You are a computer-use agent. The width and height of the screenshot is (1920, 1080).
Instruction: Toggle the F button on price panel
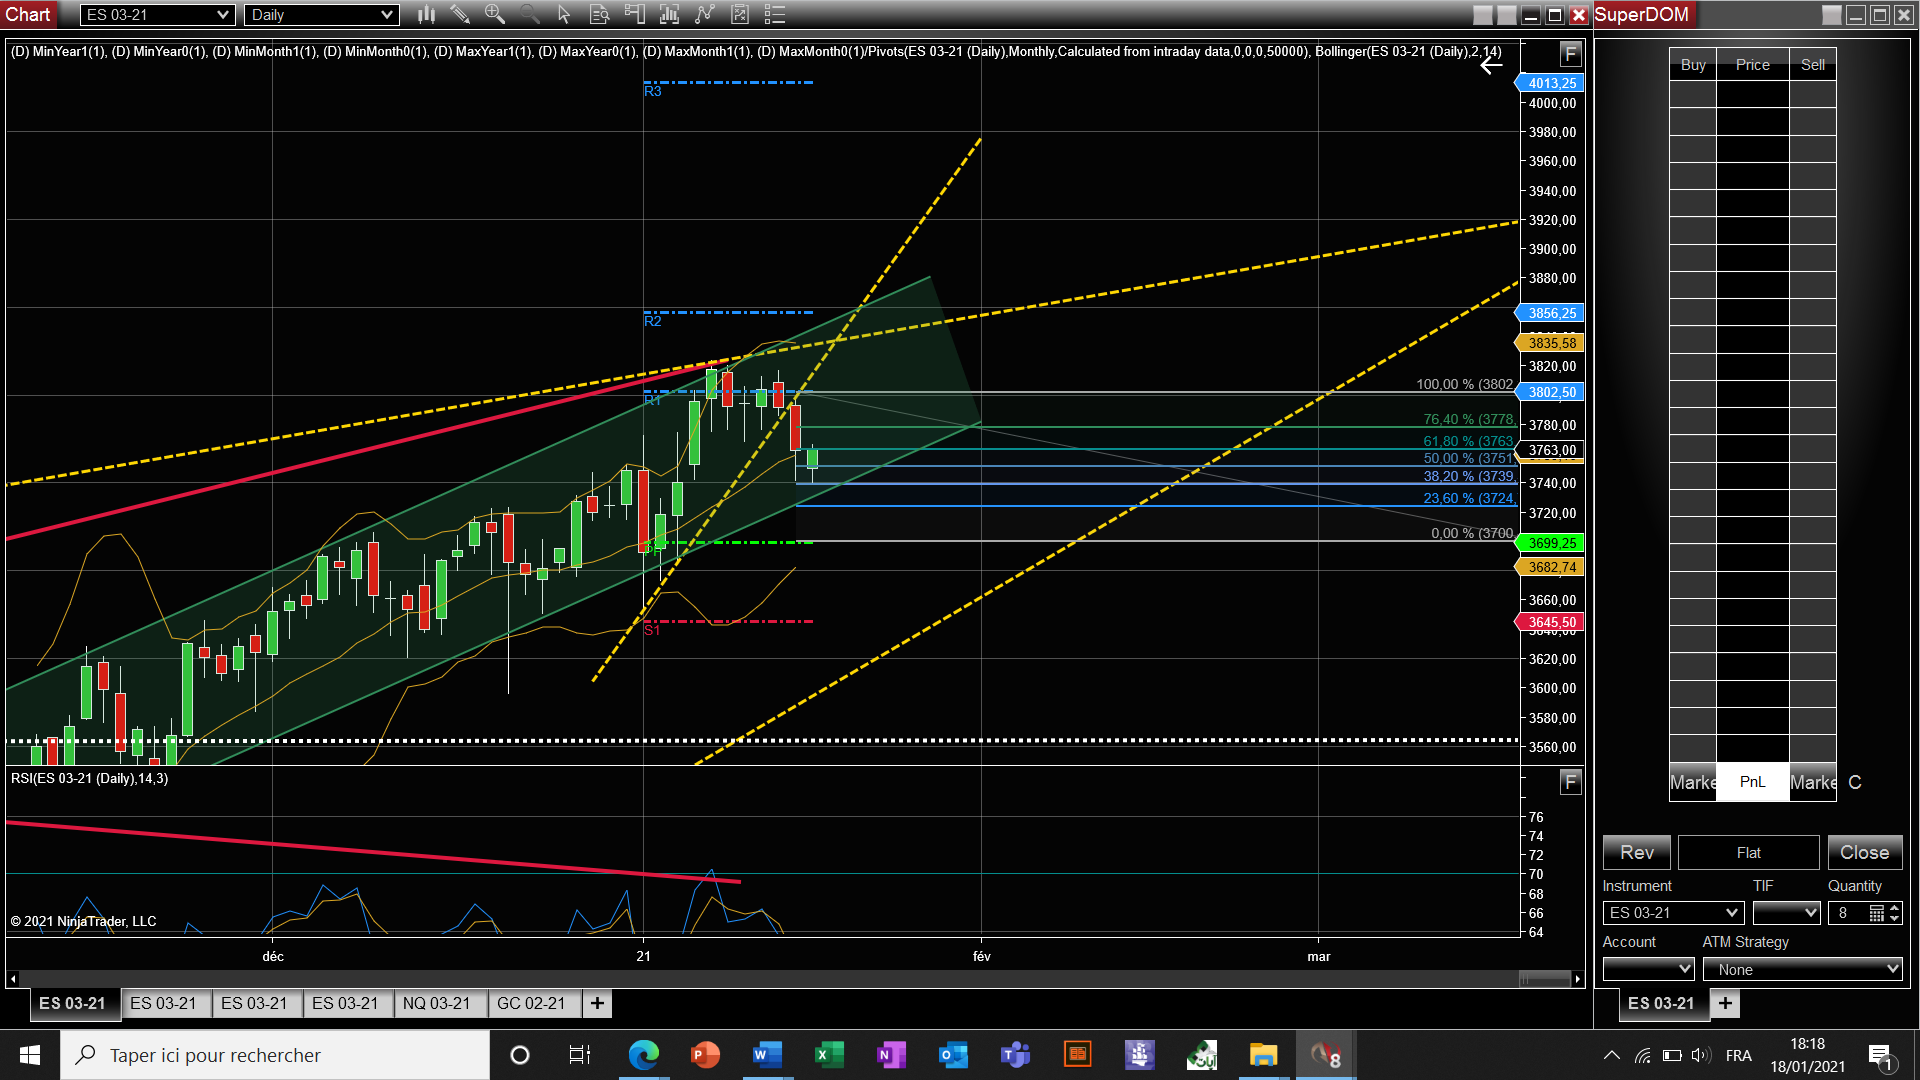pos(1570,53)
